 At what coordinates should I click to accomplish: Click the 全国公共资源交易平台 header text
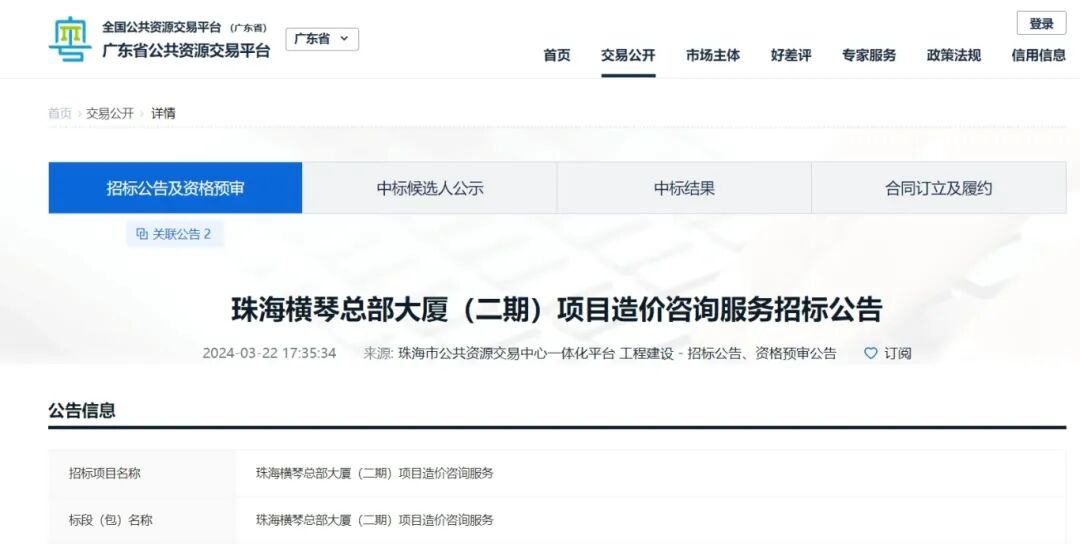pos(161,28)
